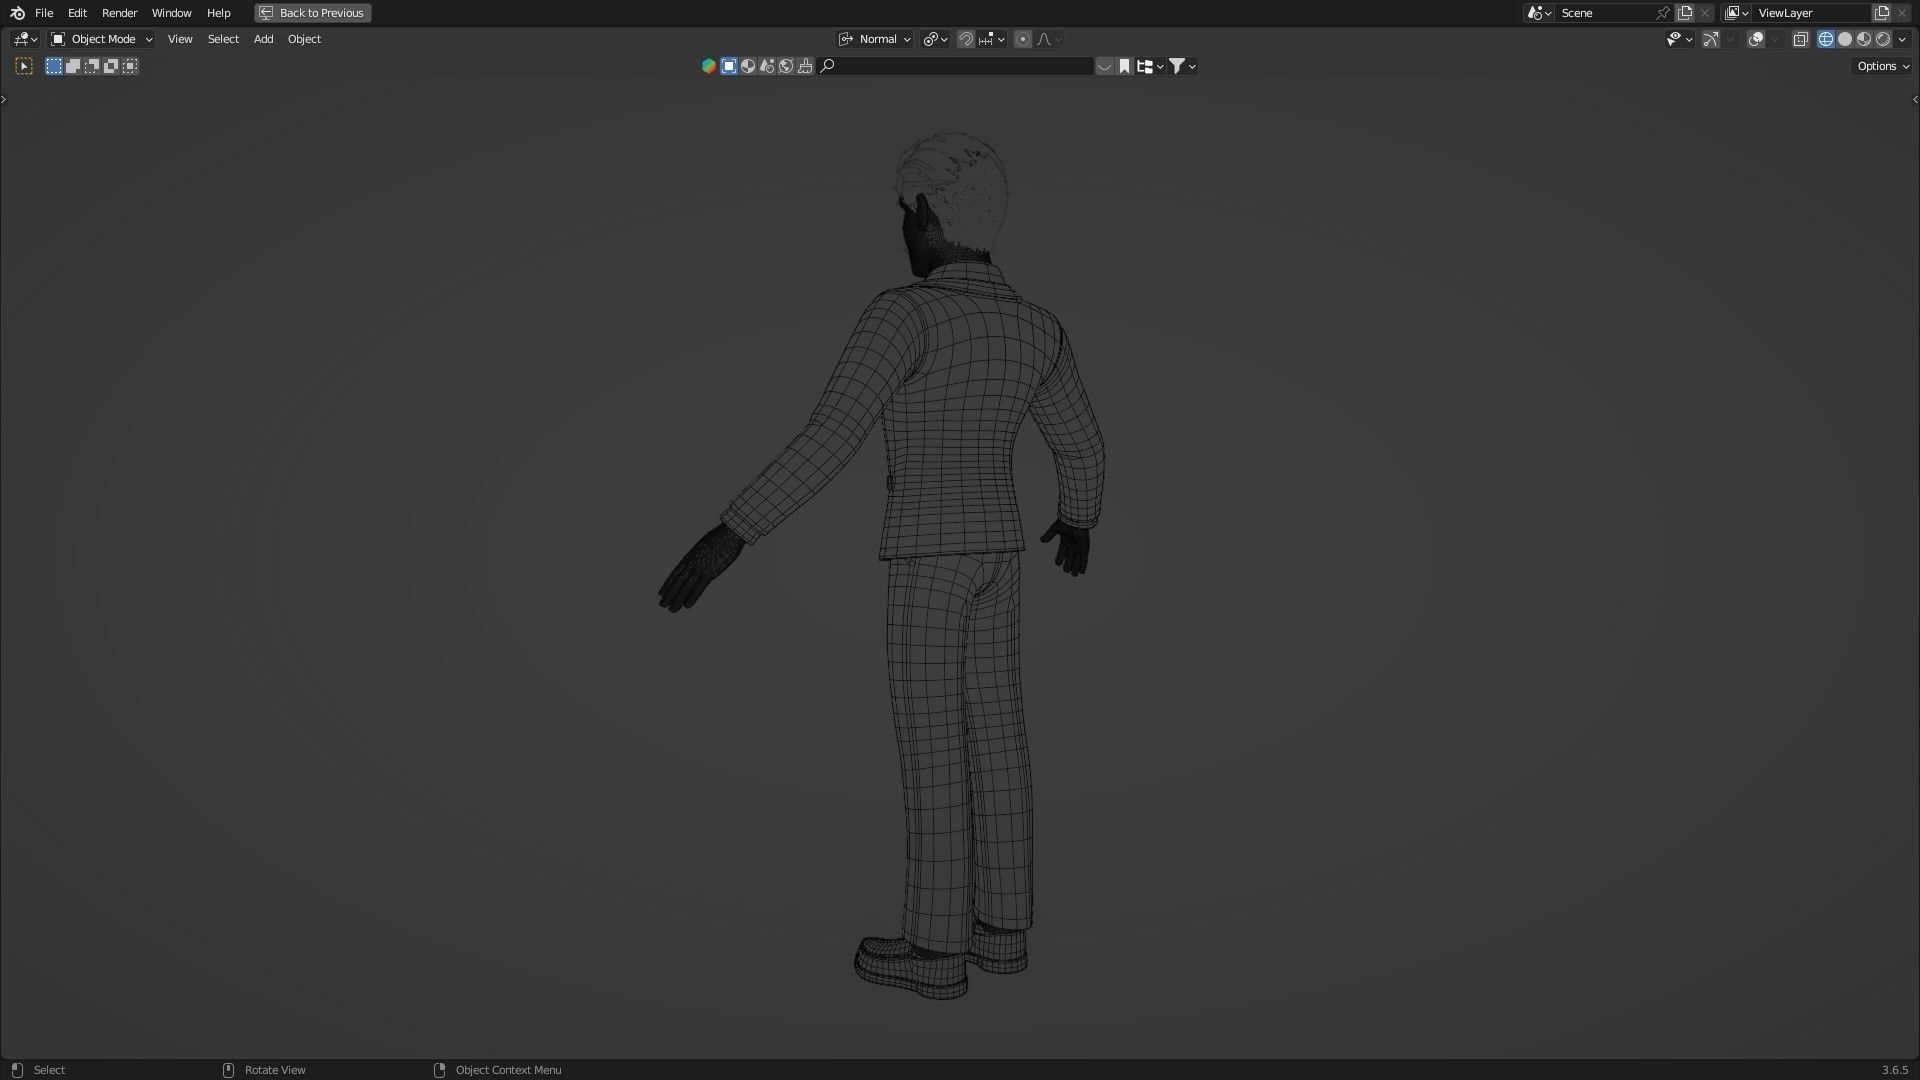Open Normal transform orientation dropdown
This screenshot has height=1080, width=1920.
pos(875,39)
